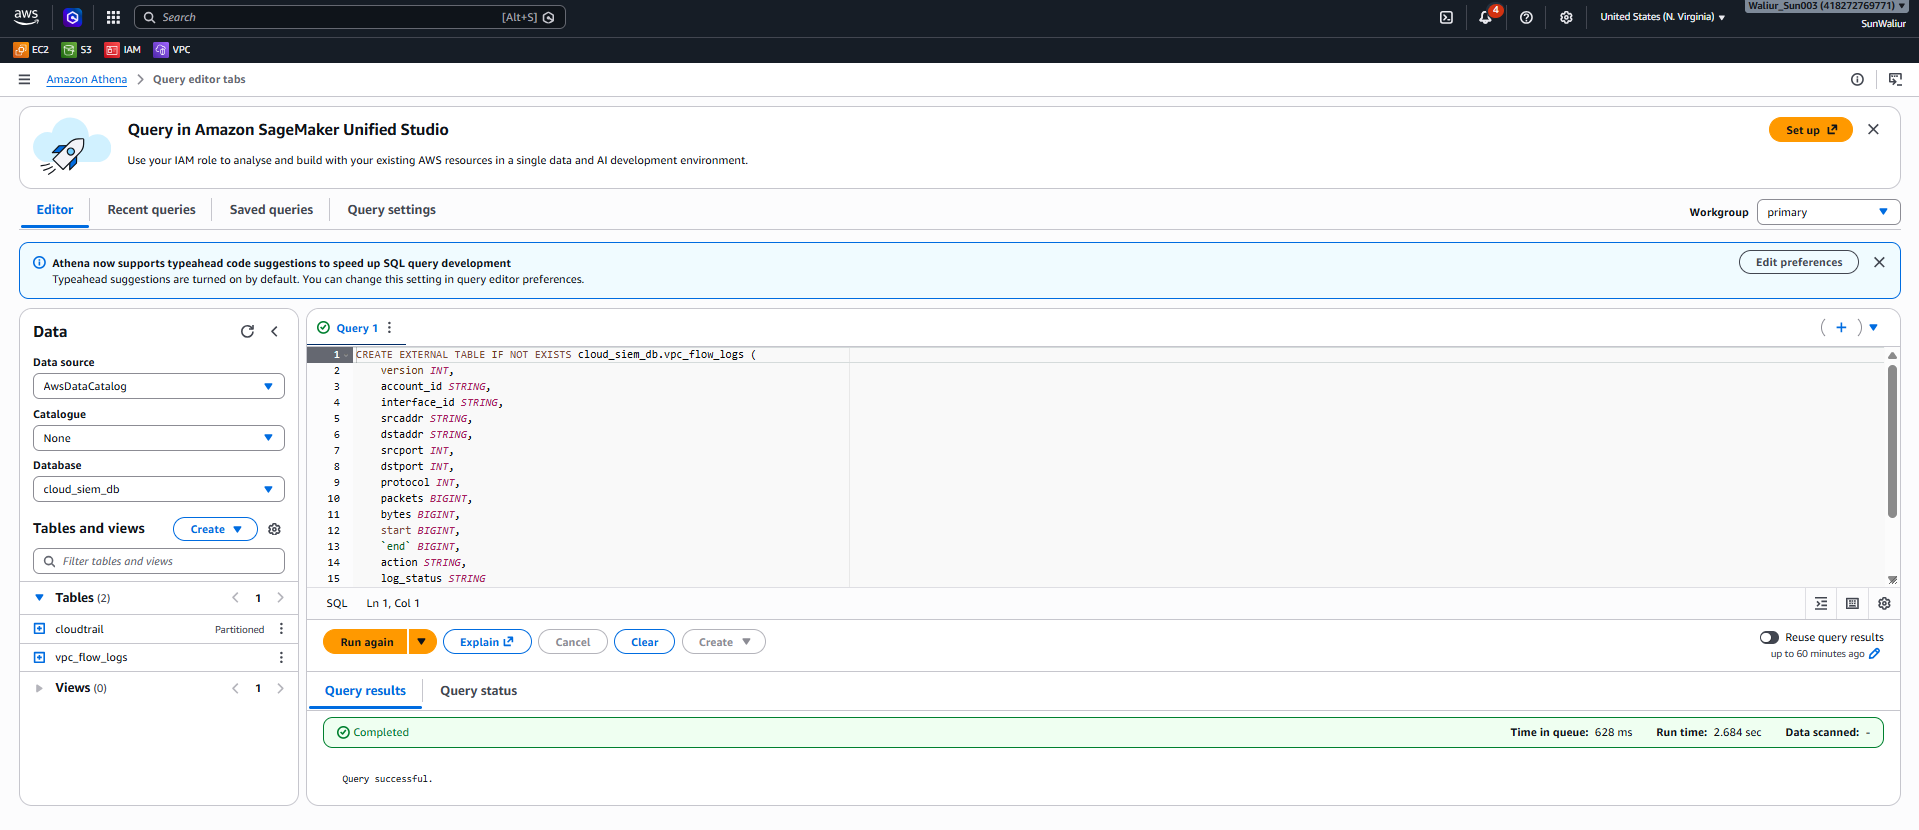1919x830 pixels.
Task: Open the Data source AwsDataCatalog dropdown
Action: [159, 386]
